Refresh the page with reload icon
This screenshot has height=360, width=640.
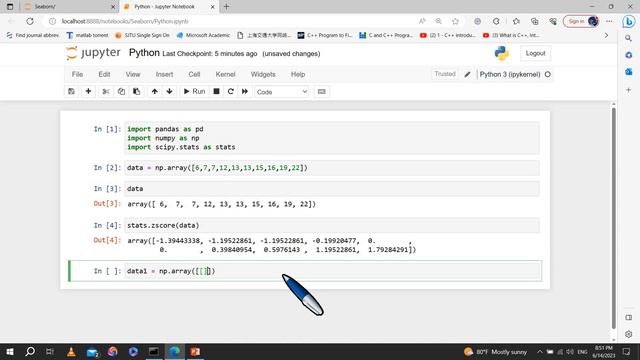30,21
